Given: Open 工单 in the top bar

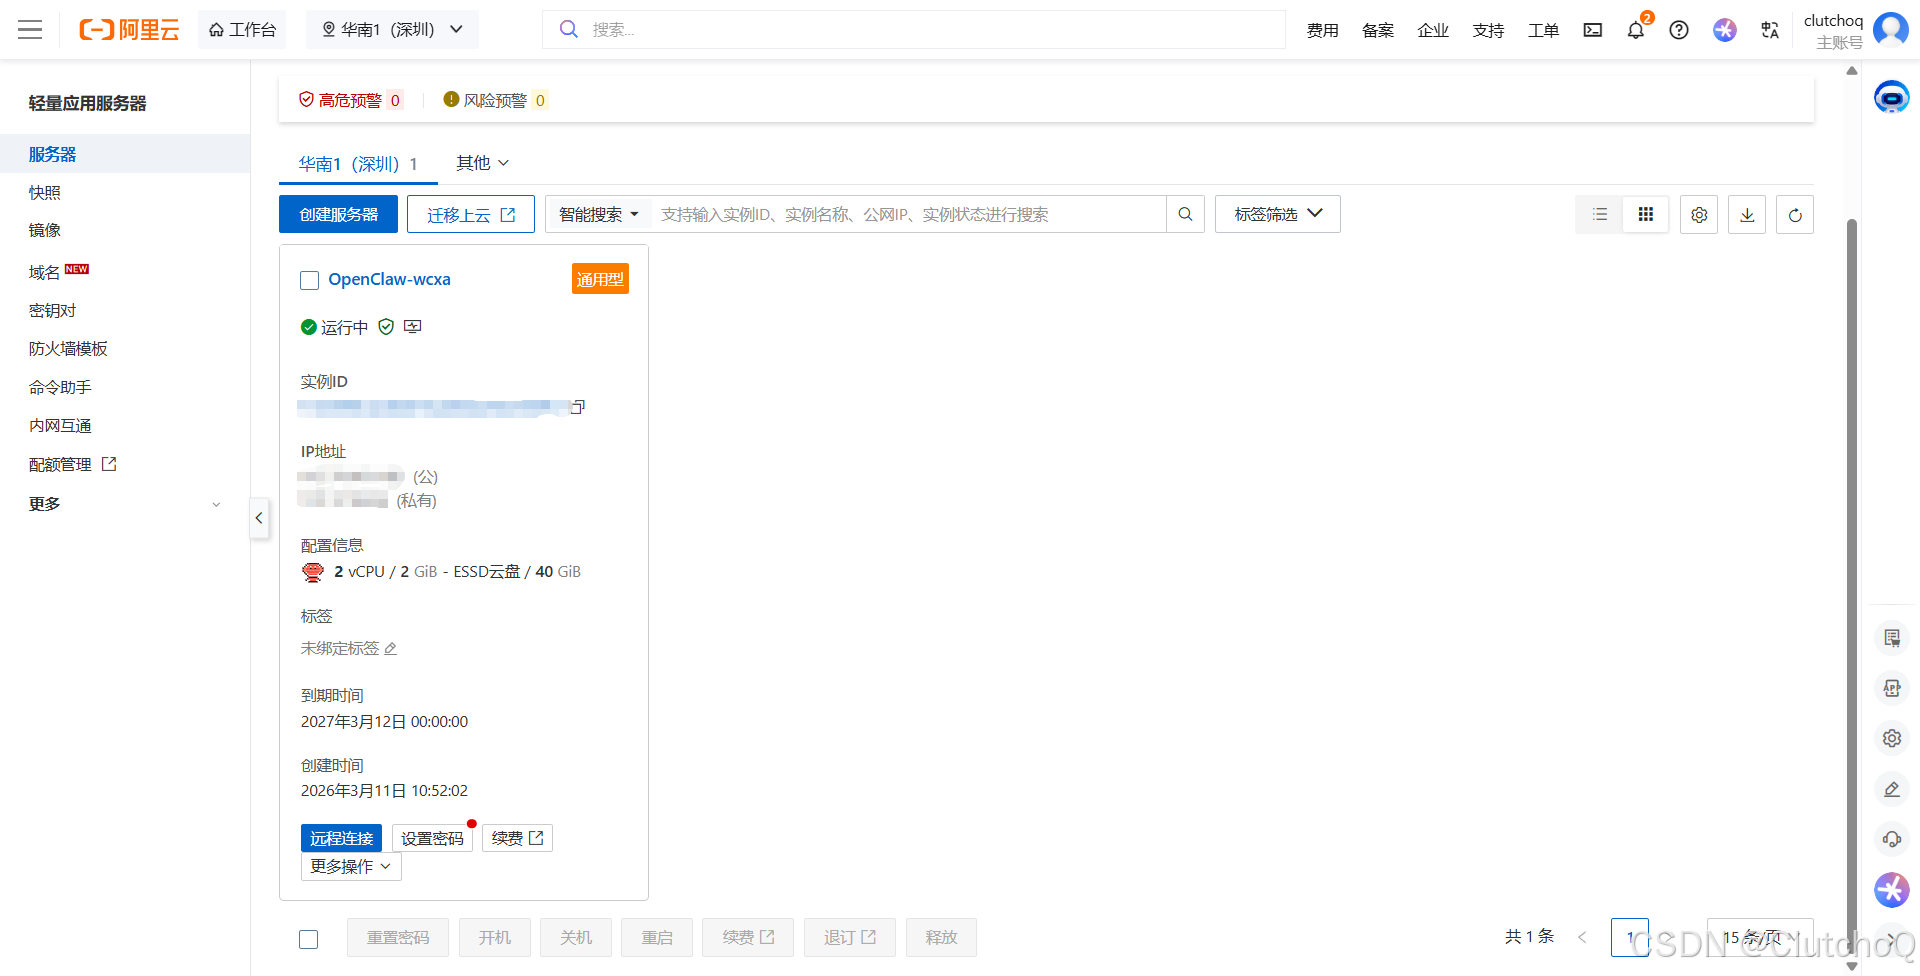Looking at the screenshot, I should pos(1543,30).
